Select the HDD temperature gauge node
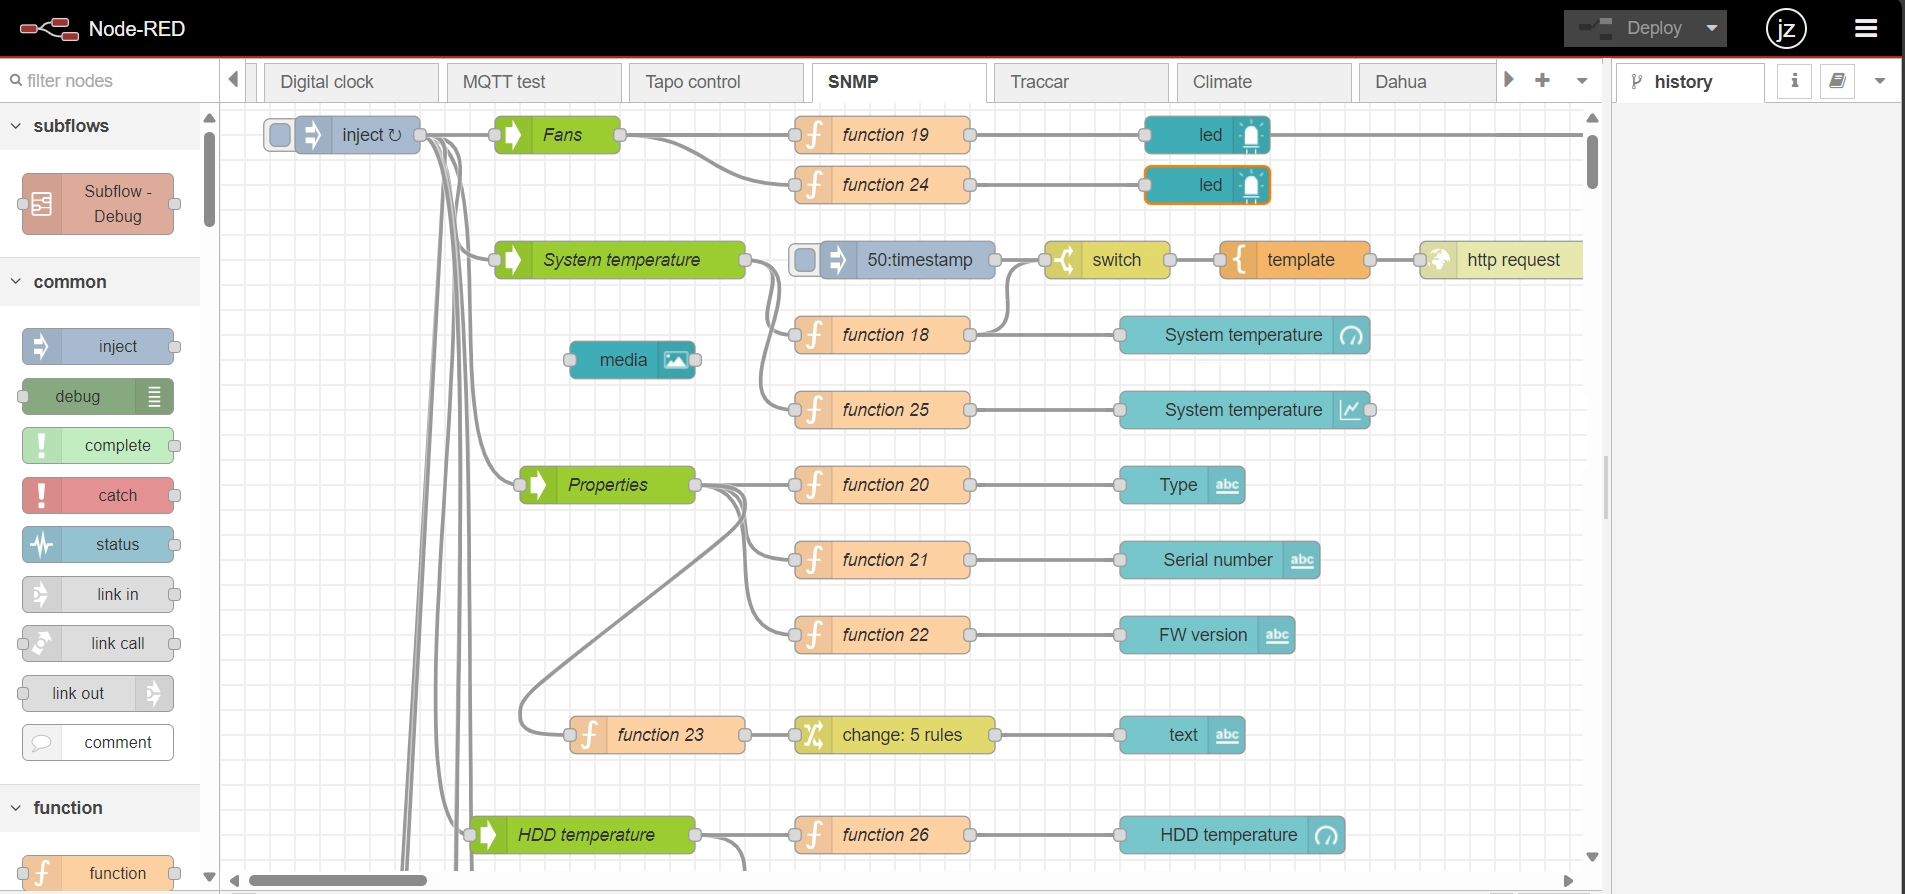 (x=1232, y=835)
